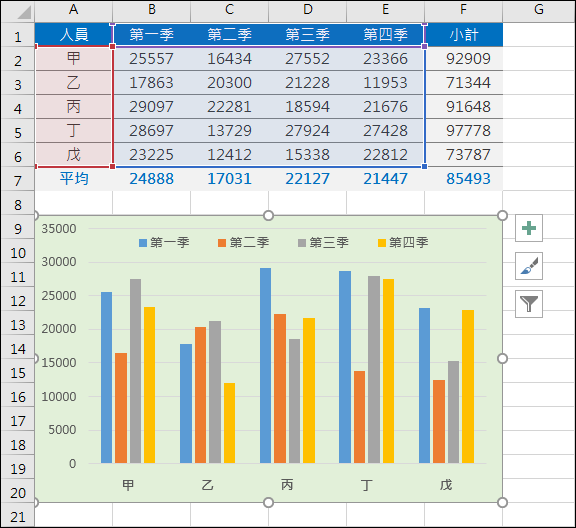The width and height of the screenshot is (576, 528).
Task: Select cell containing 18594
Action: click(x=307, y=107)
